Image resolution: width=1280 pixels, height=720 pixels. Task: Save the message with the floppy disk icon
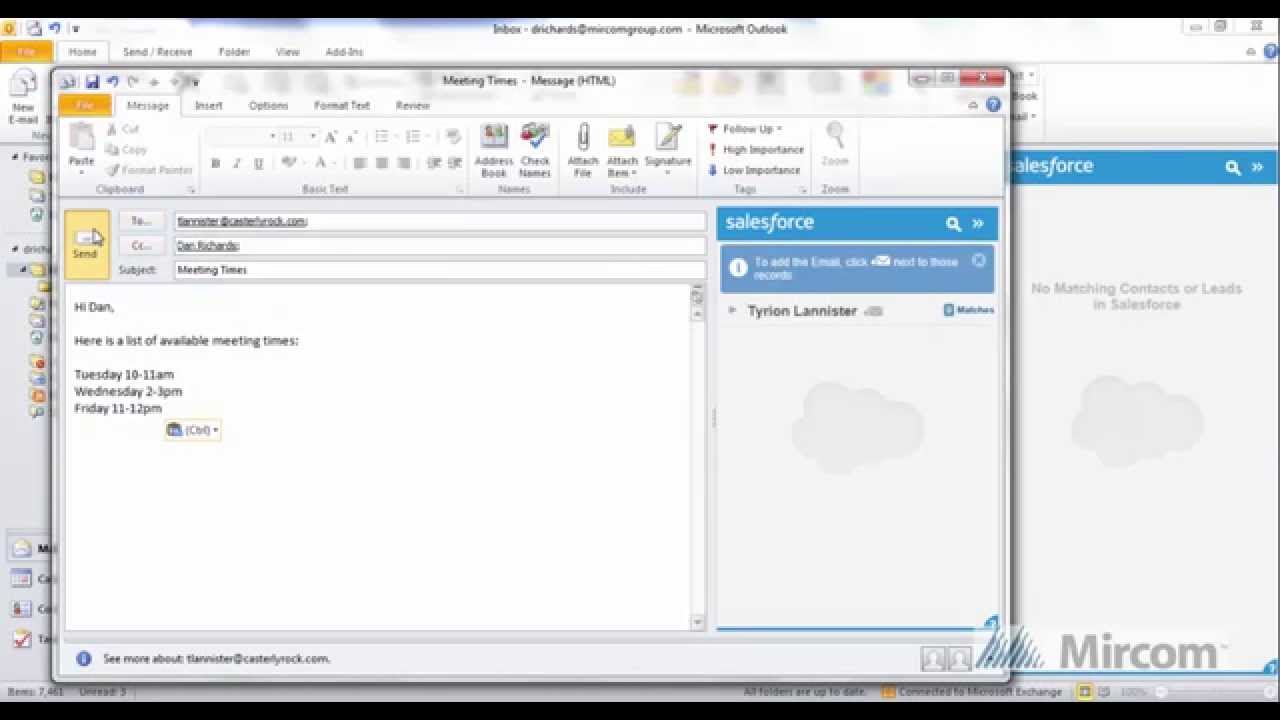tap(92, 82)
